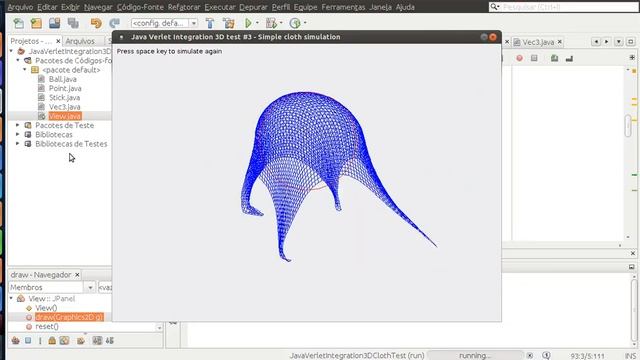This screenshot has height=360, width=640.
Task: Open the config default combo box
Action: 164,23
